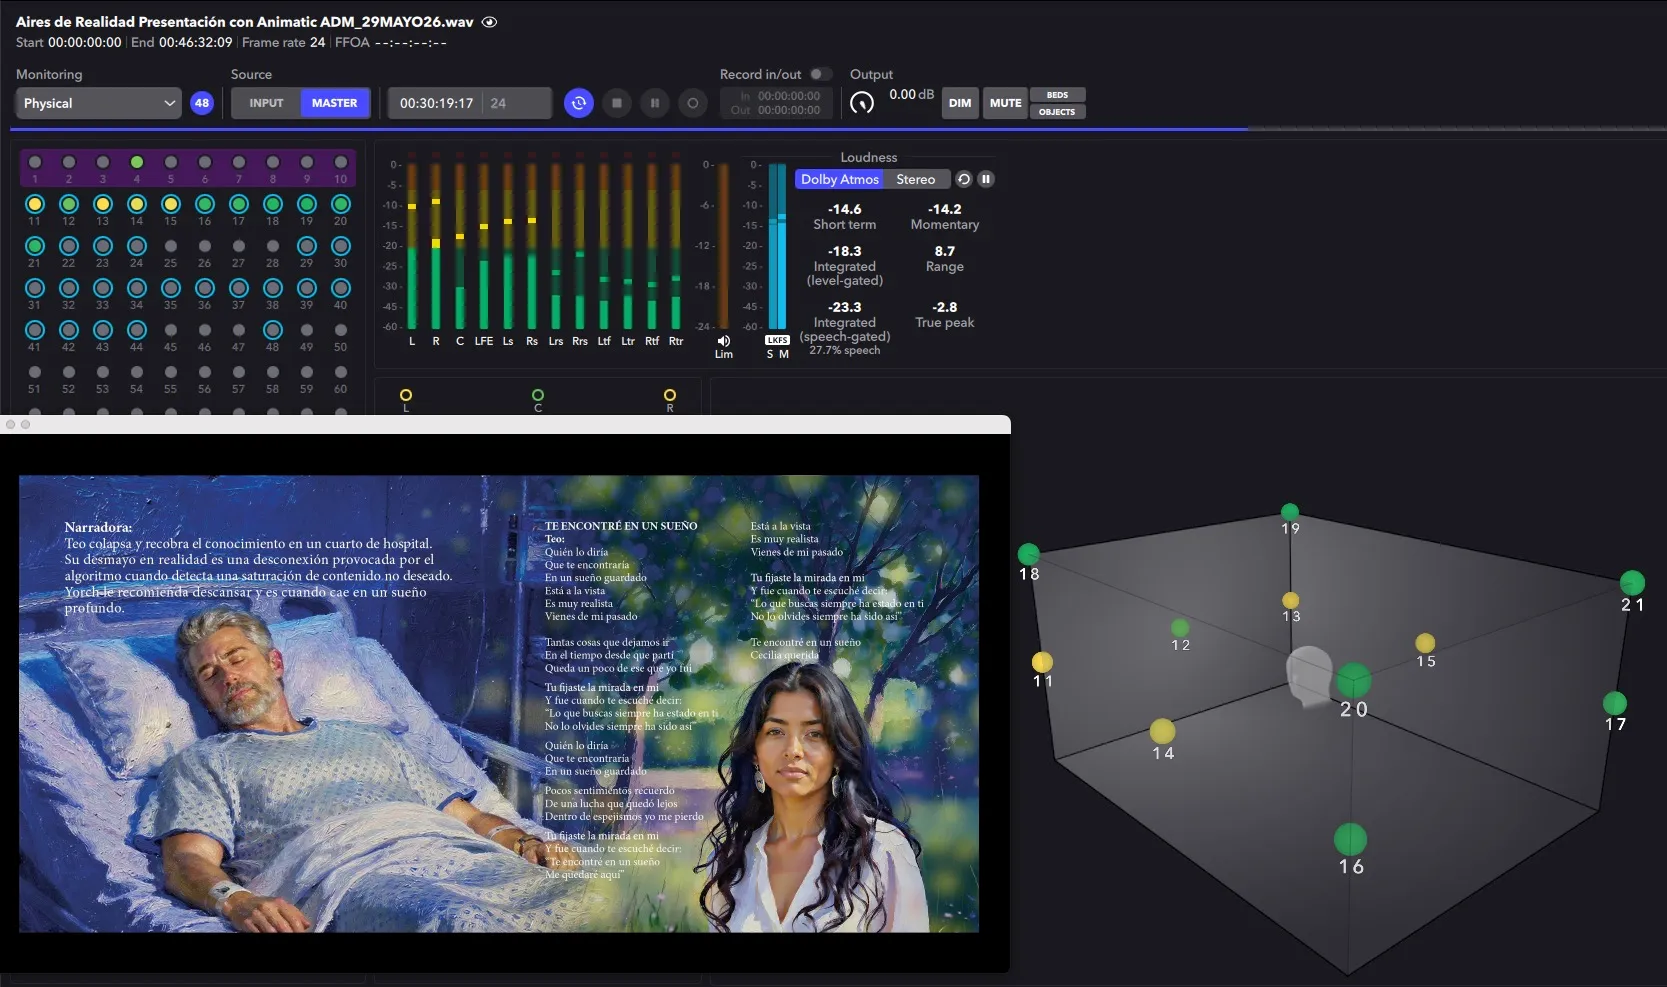Click the stop transport button
This screenshot has width=1667, height=987.
[617, 103]
